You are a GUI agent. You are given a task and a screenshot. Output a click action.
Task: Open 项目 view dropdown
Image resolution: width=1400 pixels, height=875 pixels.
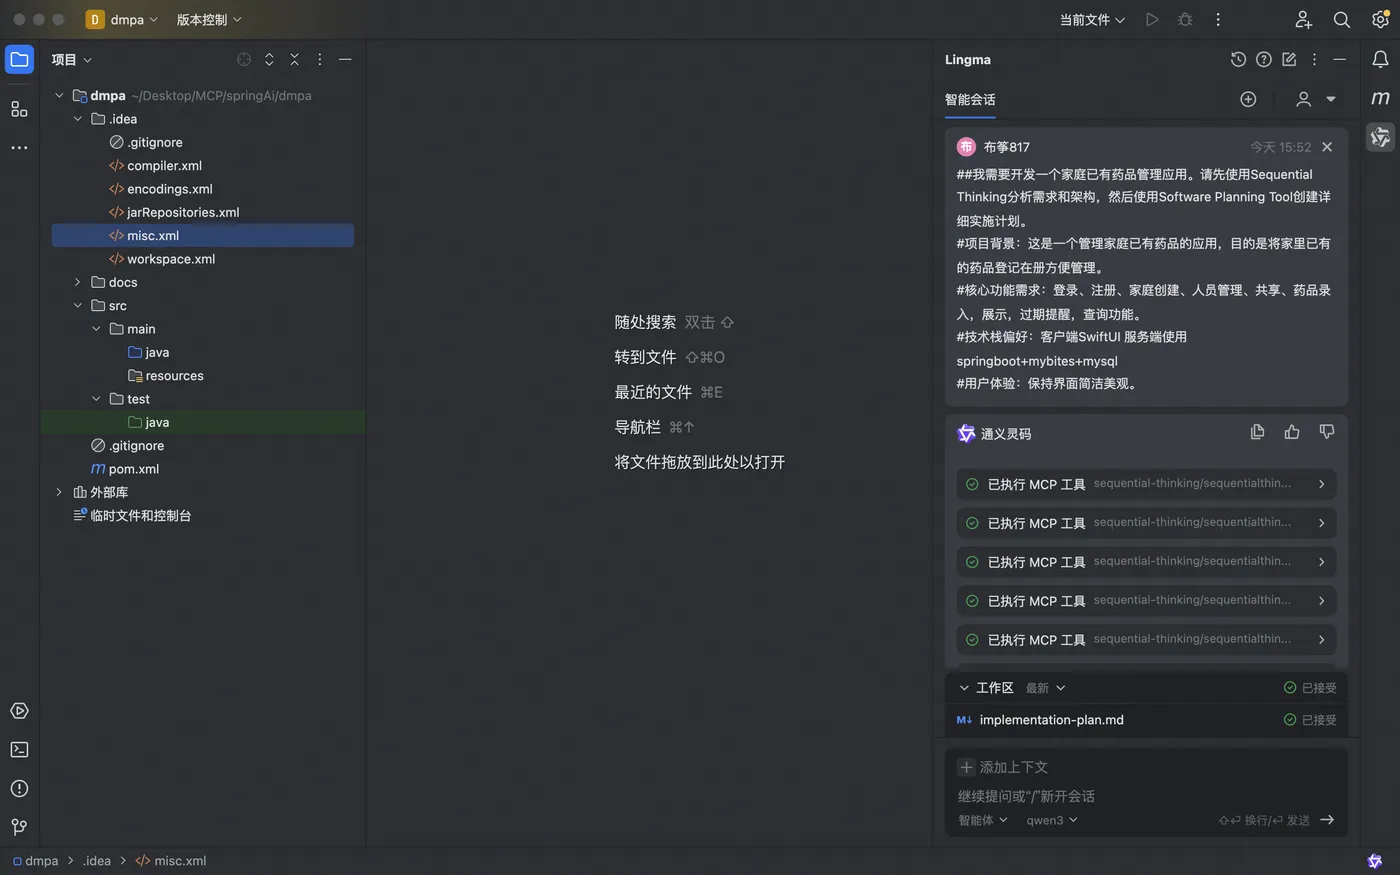click(x=72, y=60)
